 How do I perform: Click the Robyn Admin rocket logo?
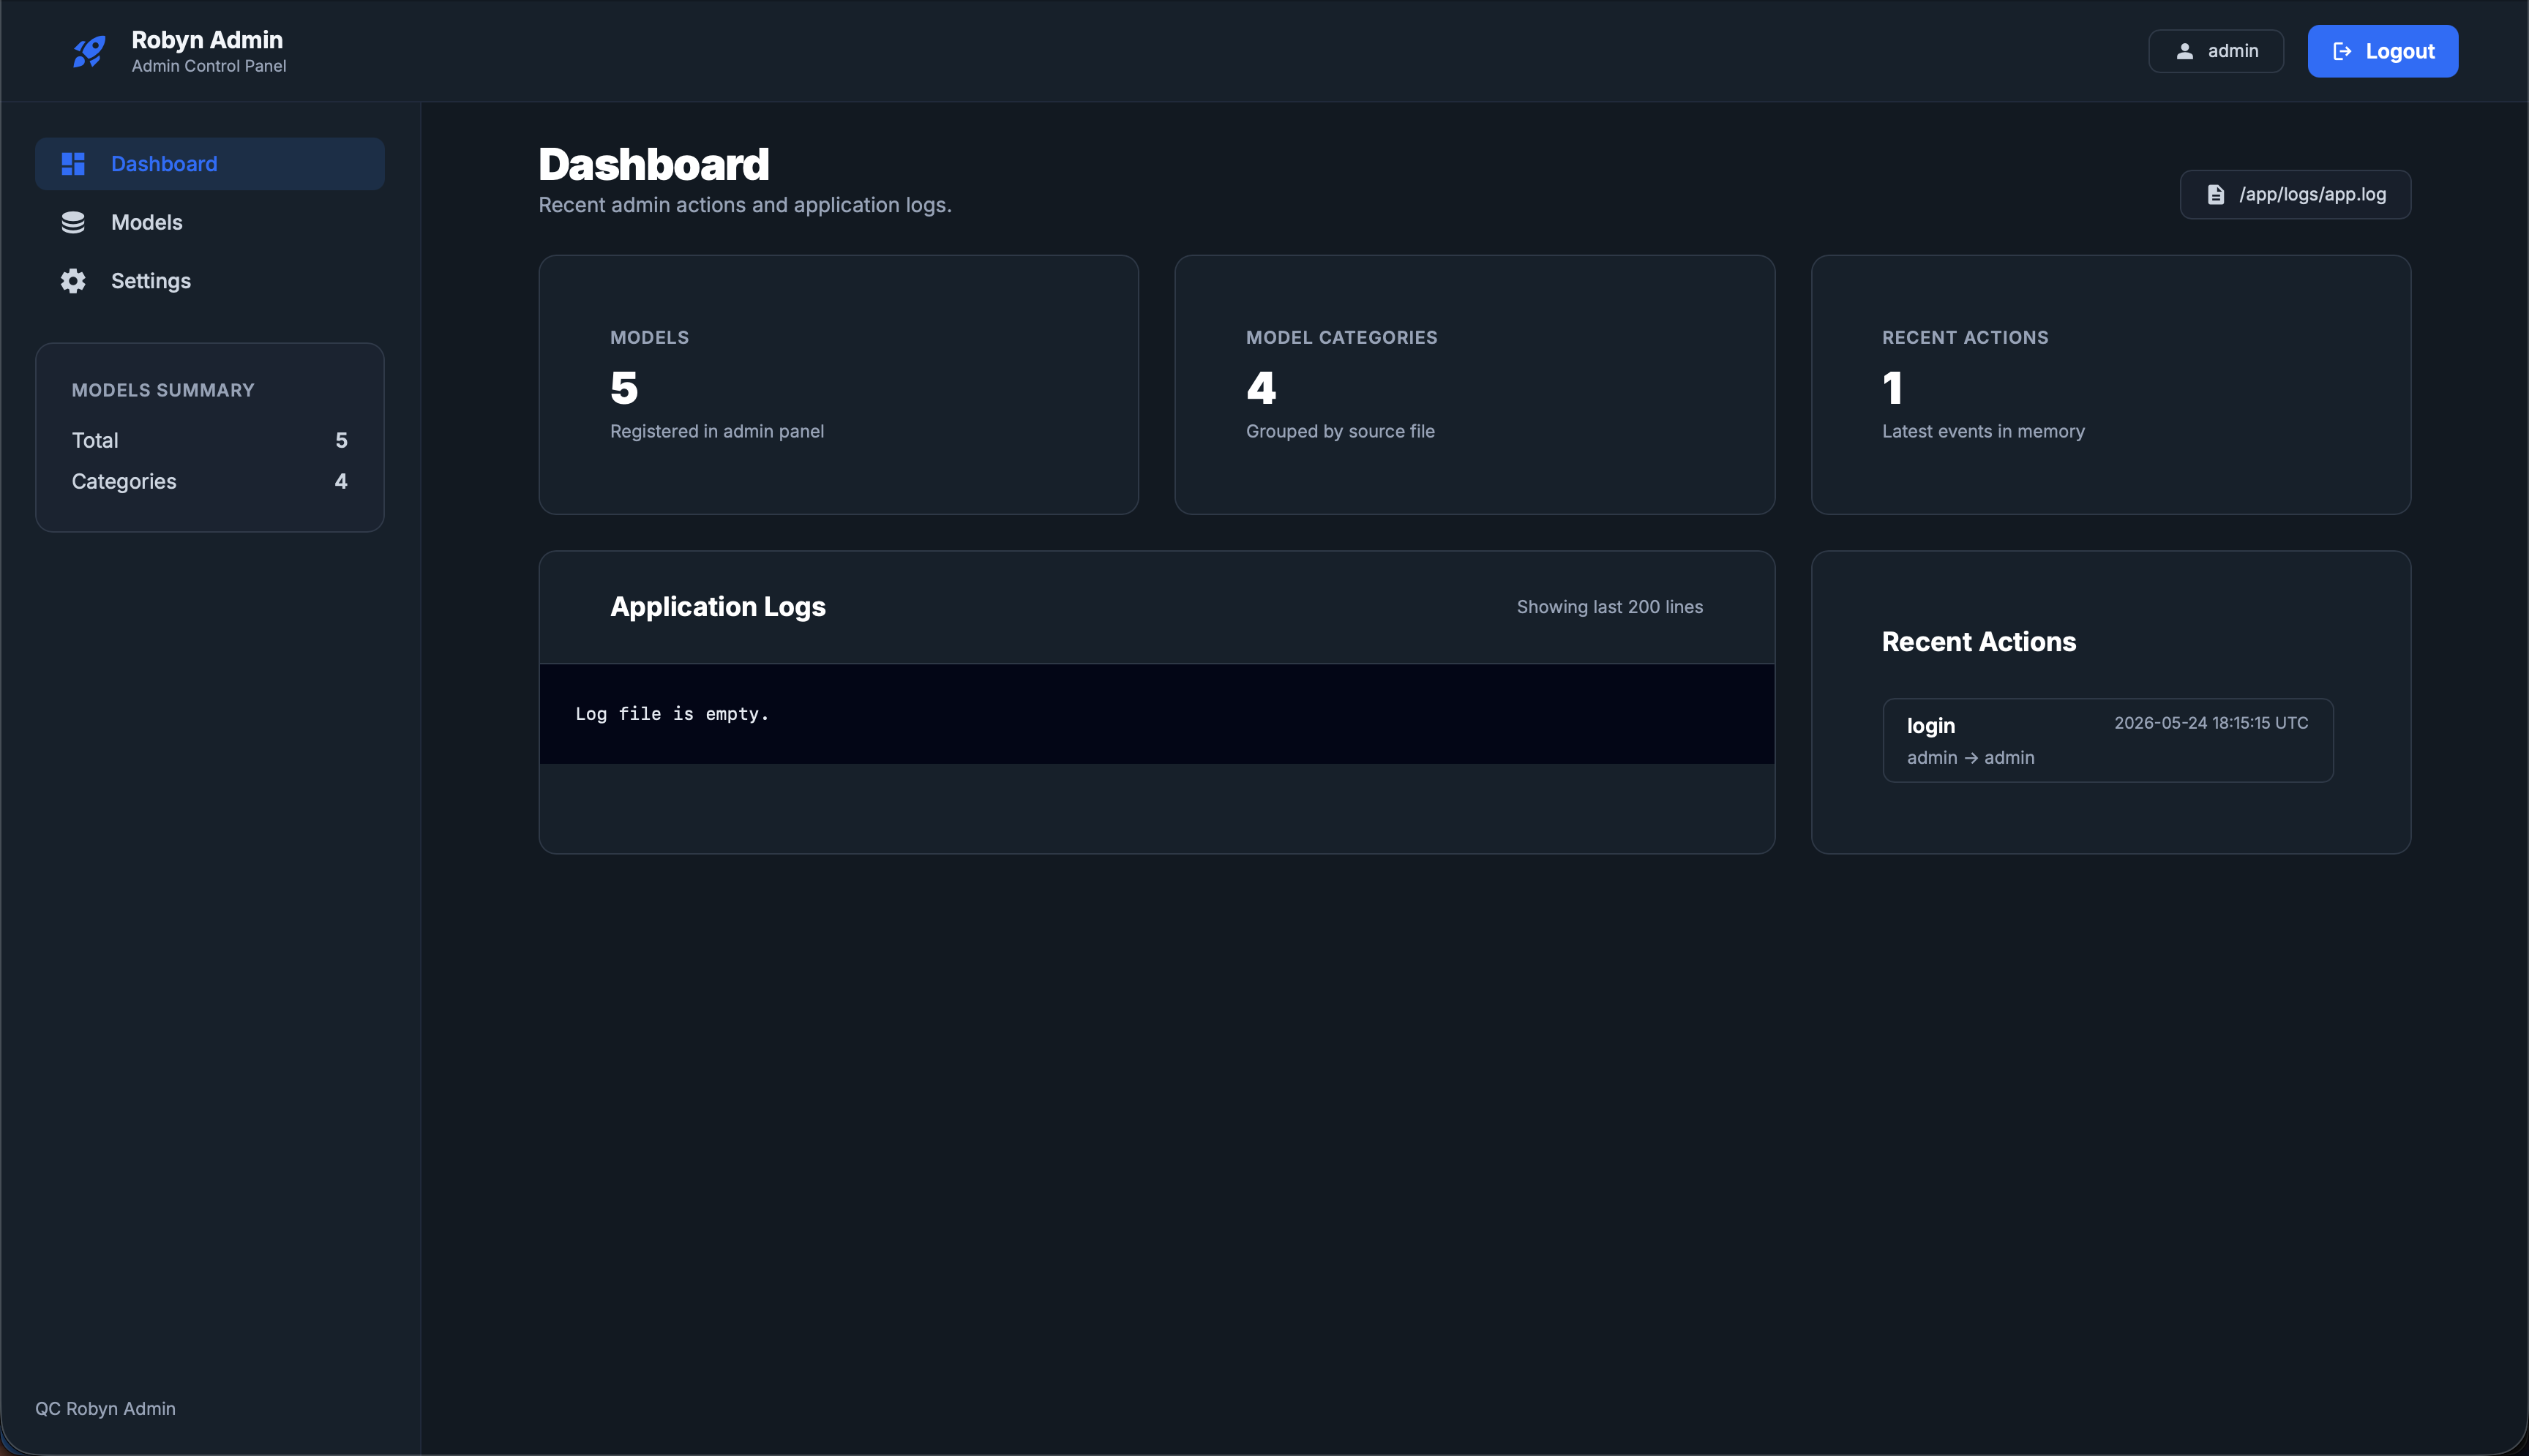[x=89, y=51]
